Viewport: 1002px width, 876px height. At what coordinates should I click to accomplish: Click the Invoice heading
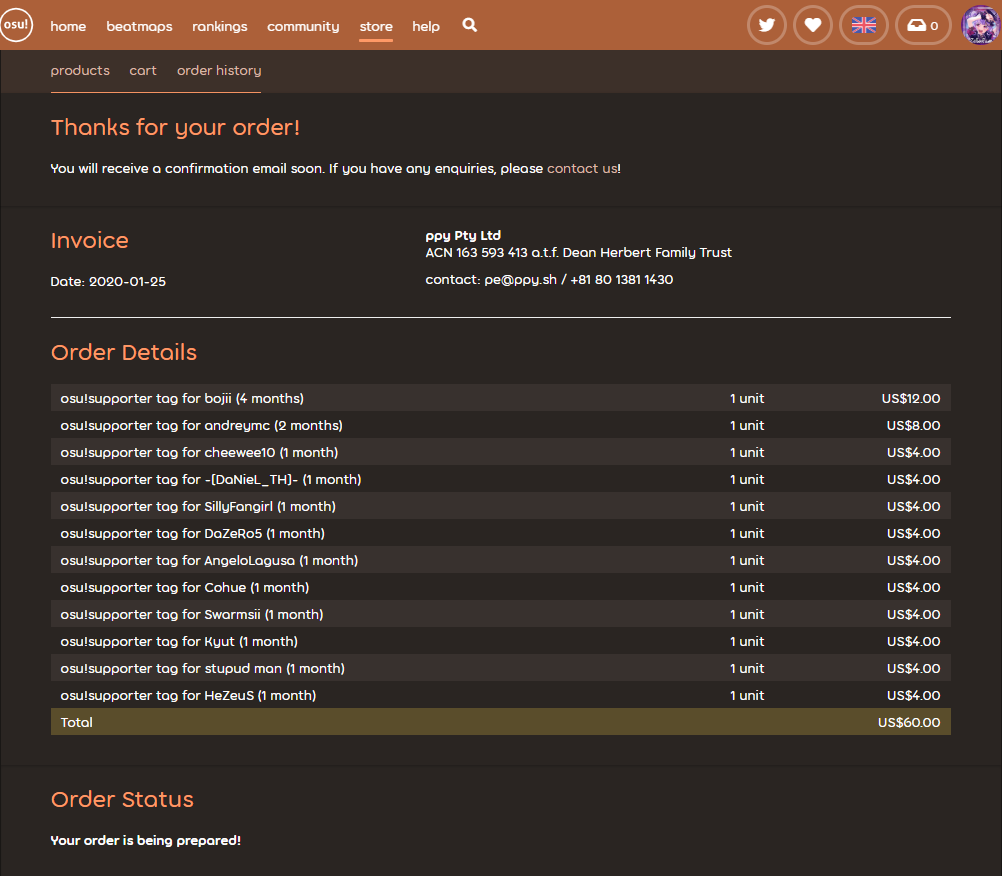[89, 240]
